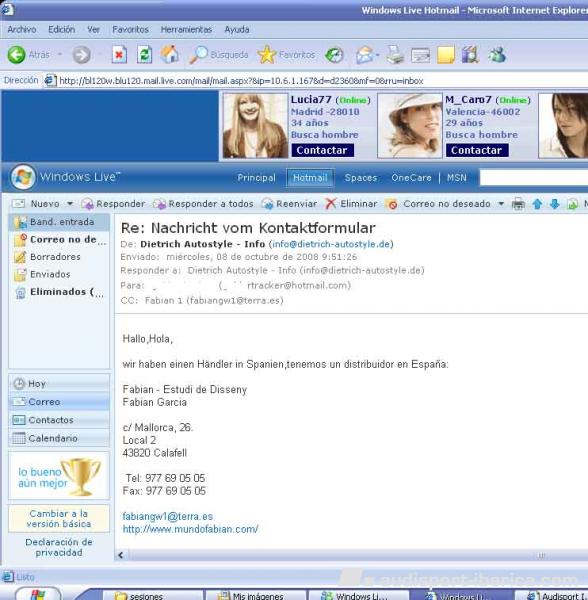
Task: Open http://www.mundofabian.com/ link
Action: 191,529
